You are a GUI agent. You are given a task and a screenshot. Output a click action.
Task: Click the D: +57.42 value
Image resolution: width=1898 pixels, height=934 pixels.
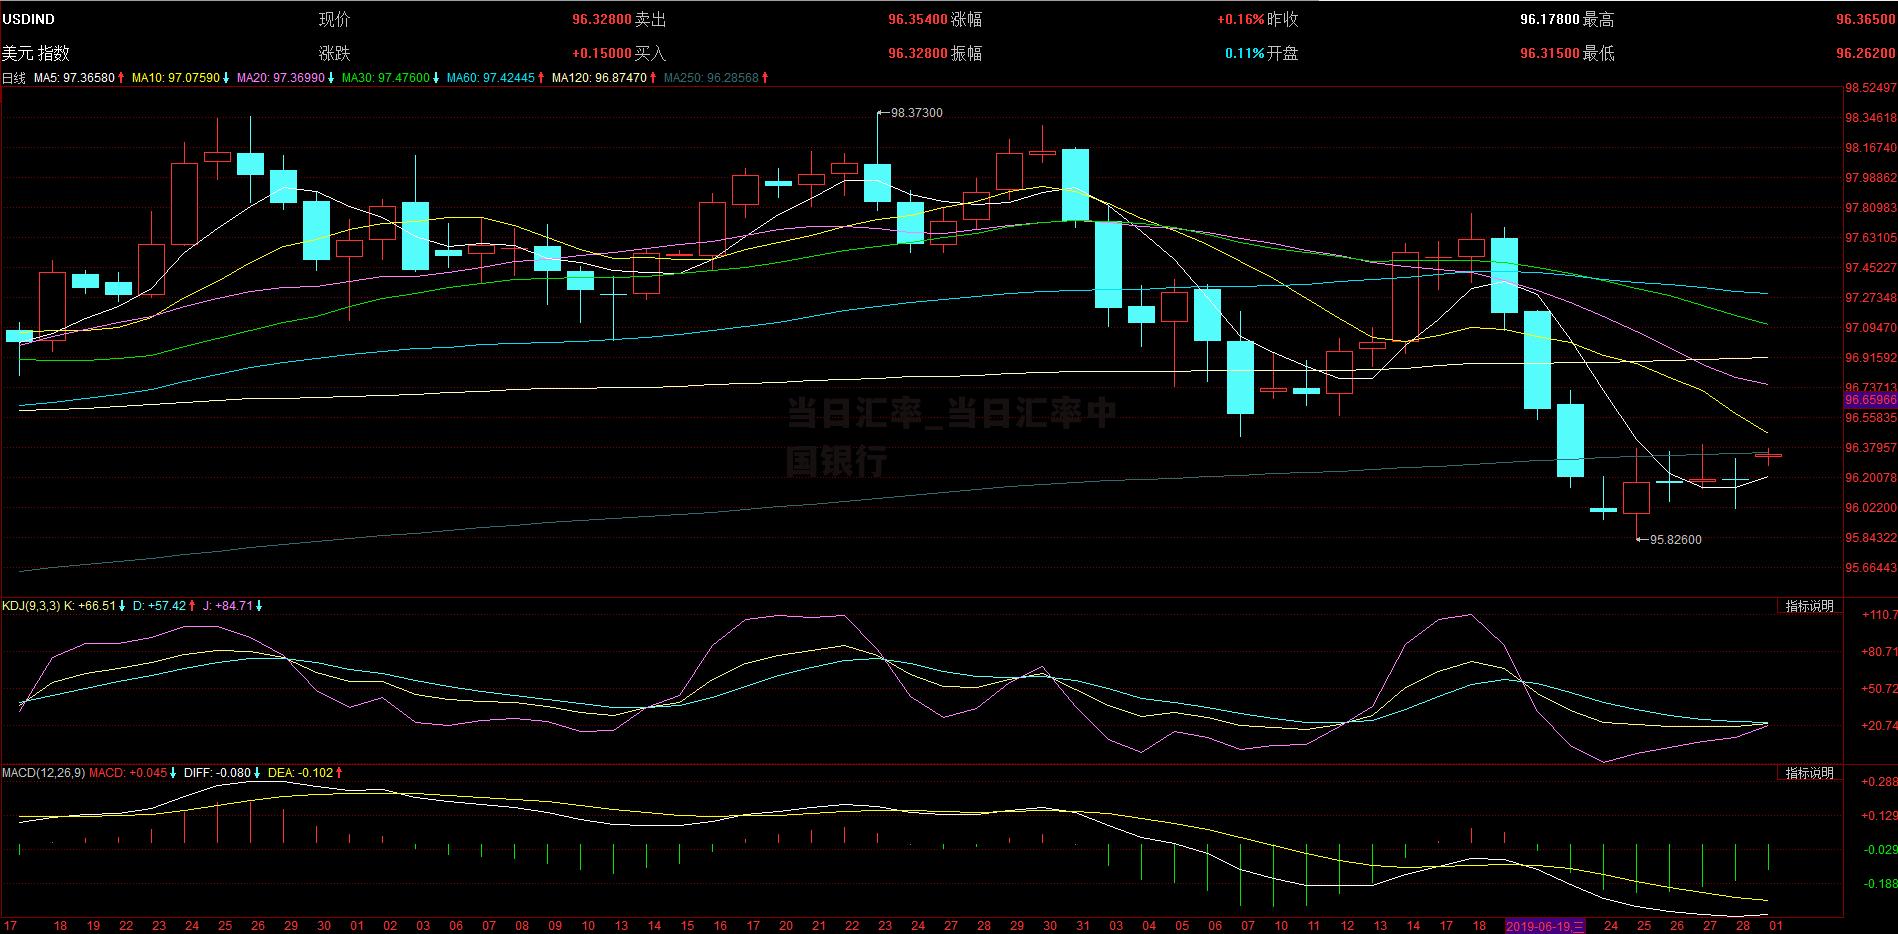159,606
